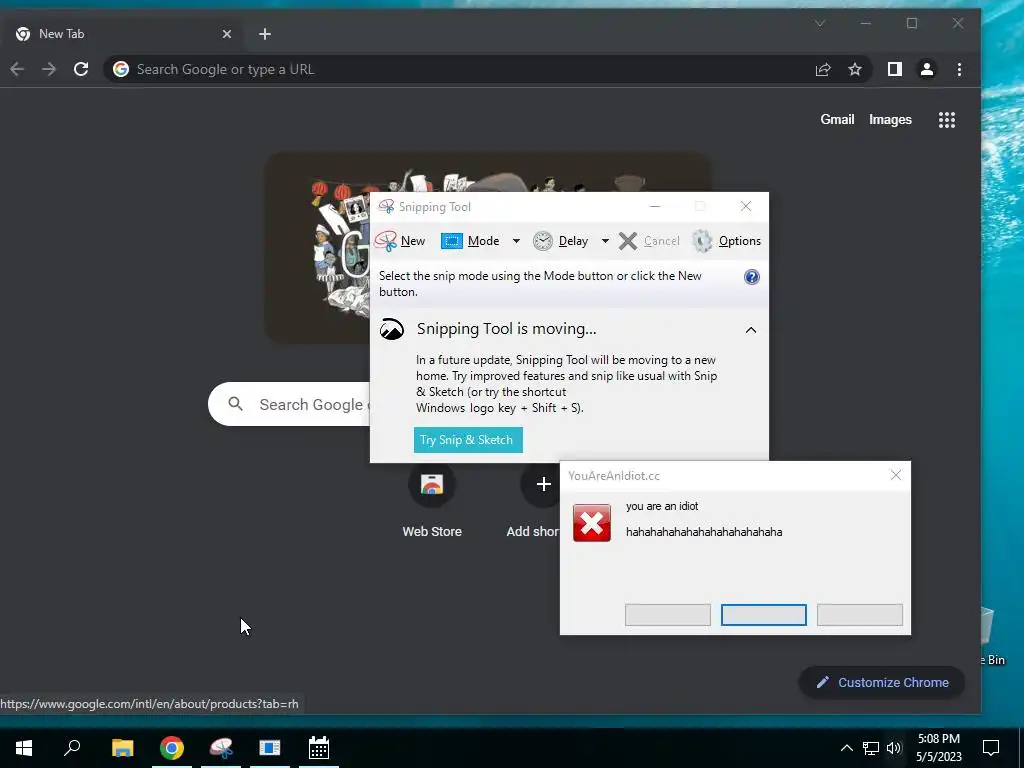Click the Mode button in Snipping Tool
Viewport: 1024px width, 768px height.
[x=471, y=241]
